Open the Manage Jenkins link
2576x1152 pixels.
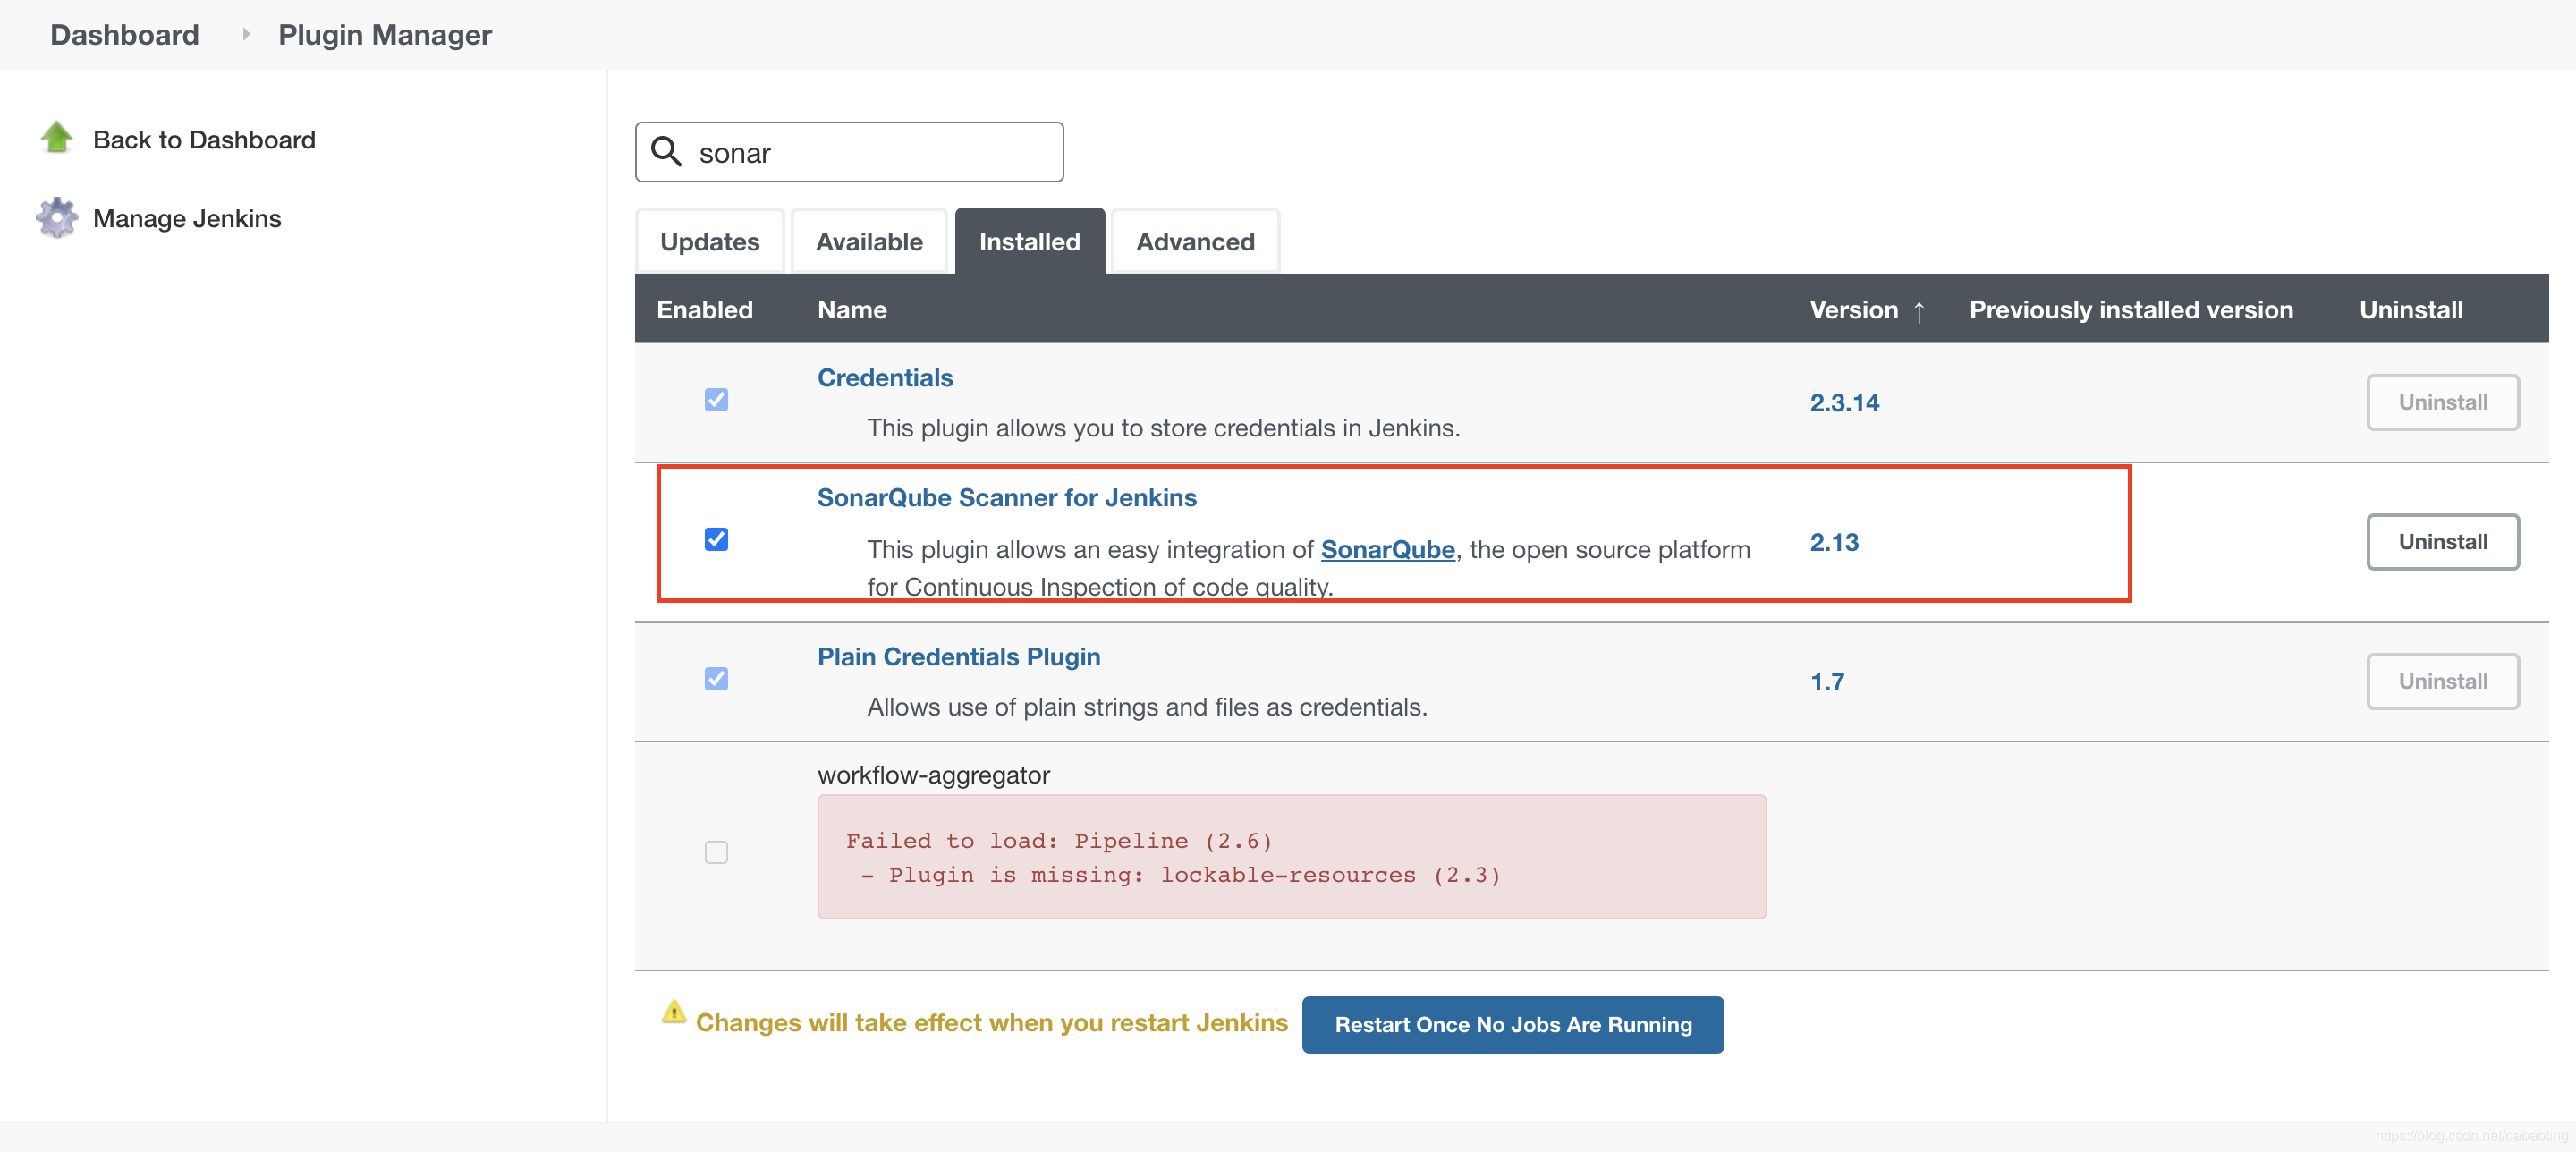[x=187, y=218]
